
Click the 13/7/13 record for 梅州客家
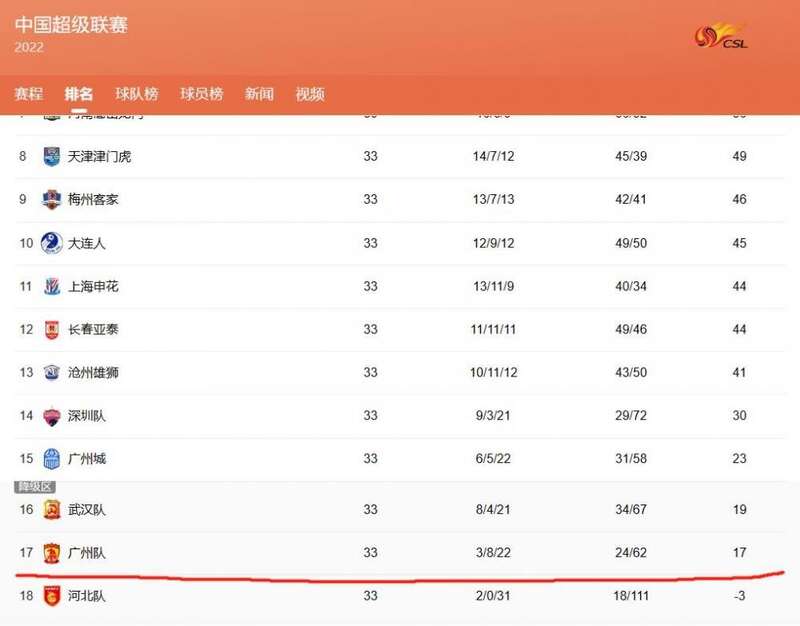pos(493,199)
